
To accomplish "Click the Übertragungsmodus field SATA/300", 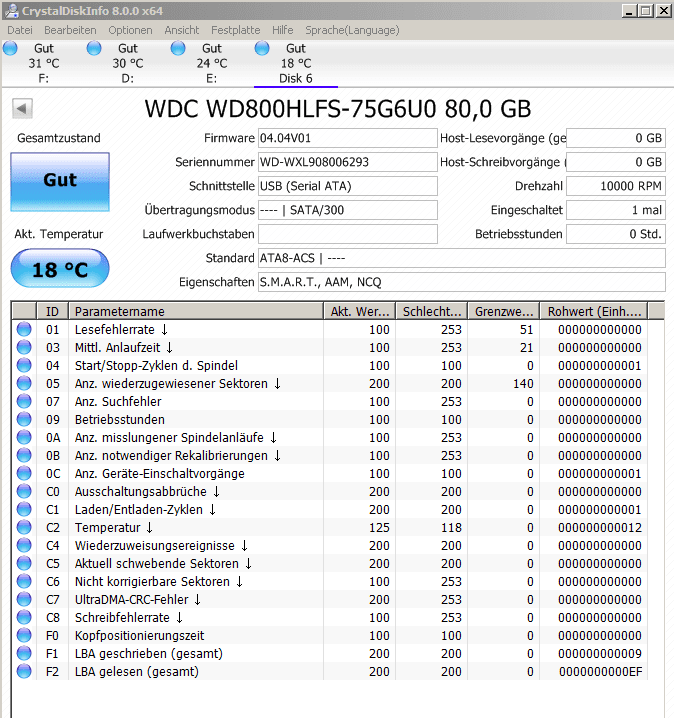I will click(348, 210).
